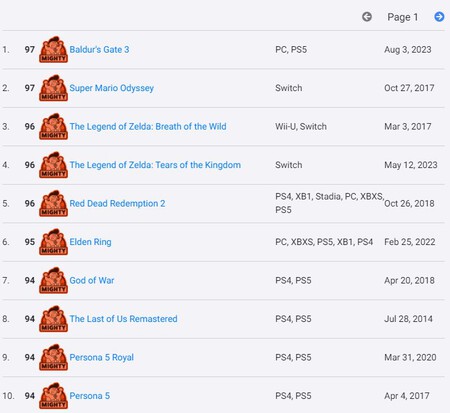Open the Elden Ring link
The width and height of the screenshot is (450, 413).
click(90, 242)
